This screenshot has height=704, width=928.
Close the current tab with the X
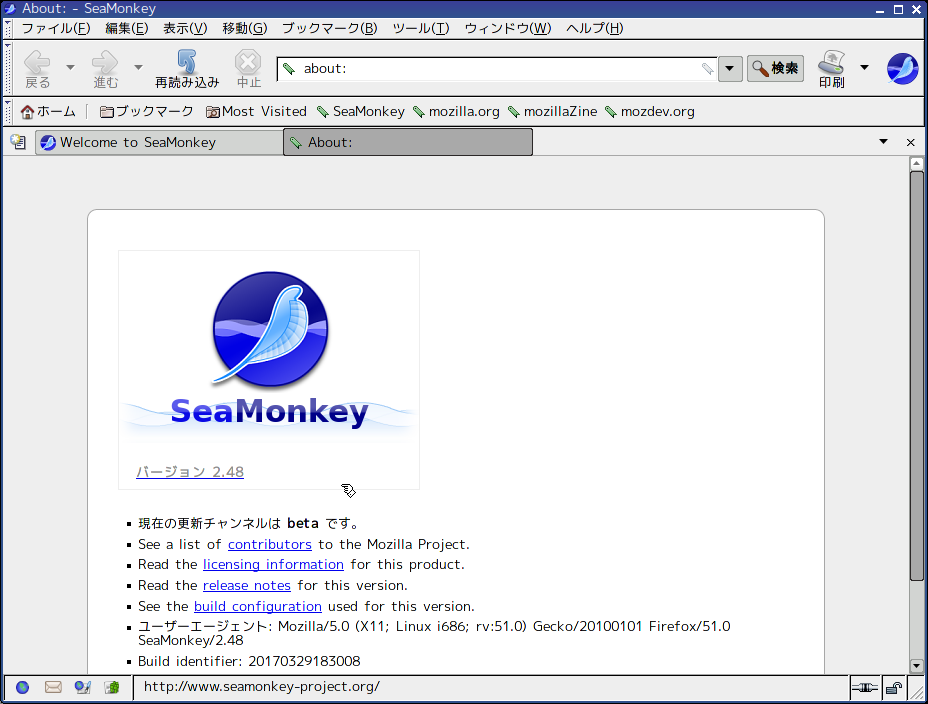(911, 142)
